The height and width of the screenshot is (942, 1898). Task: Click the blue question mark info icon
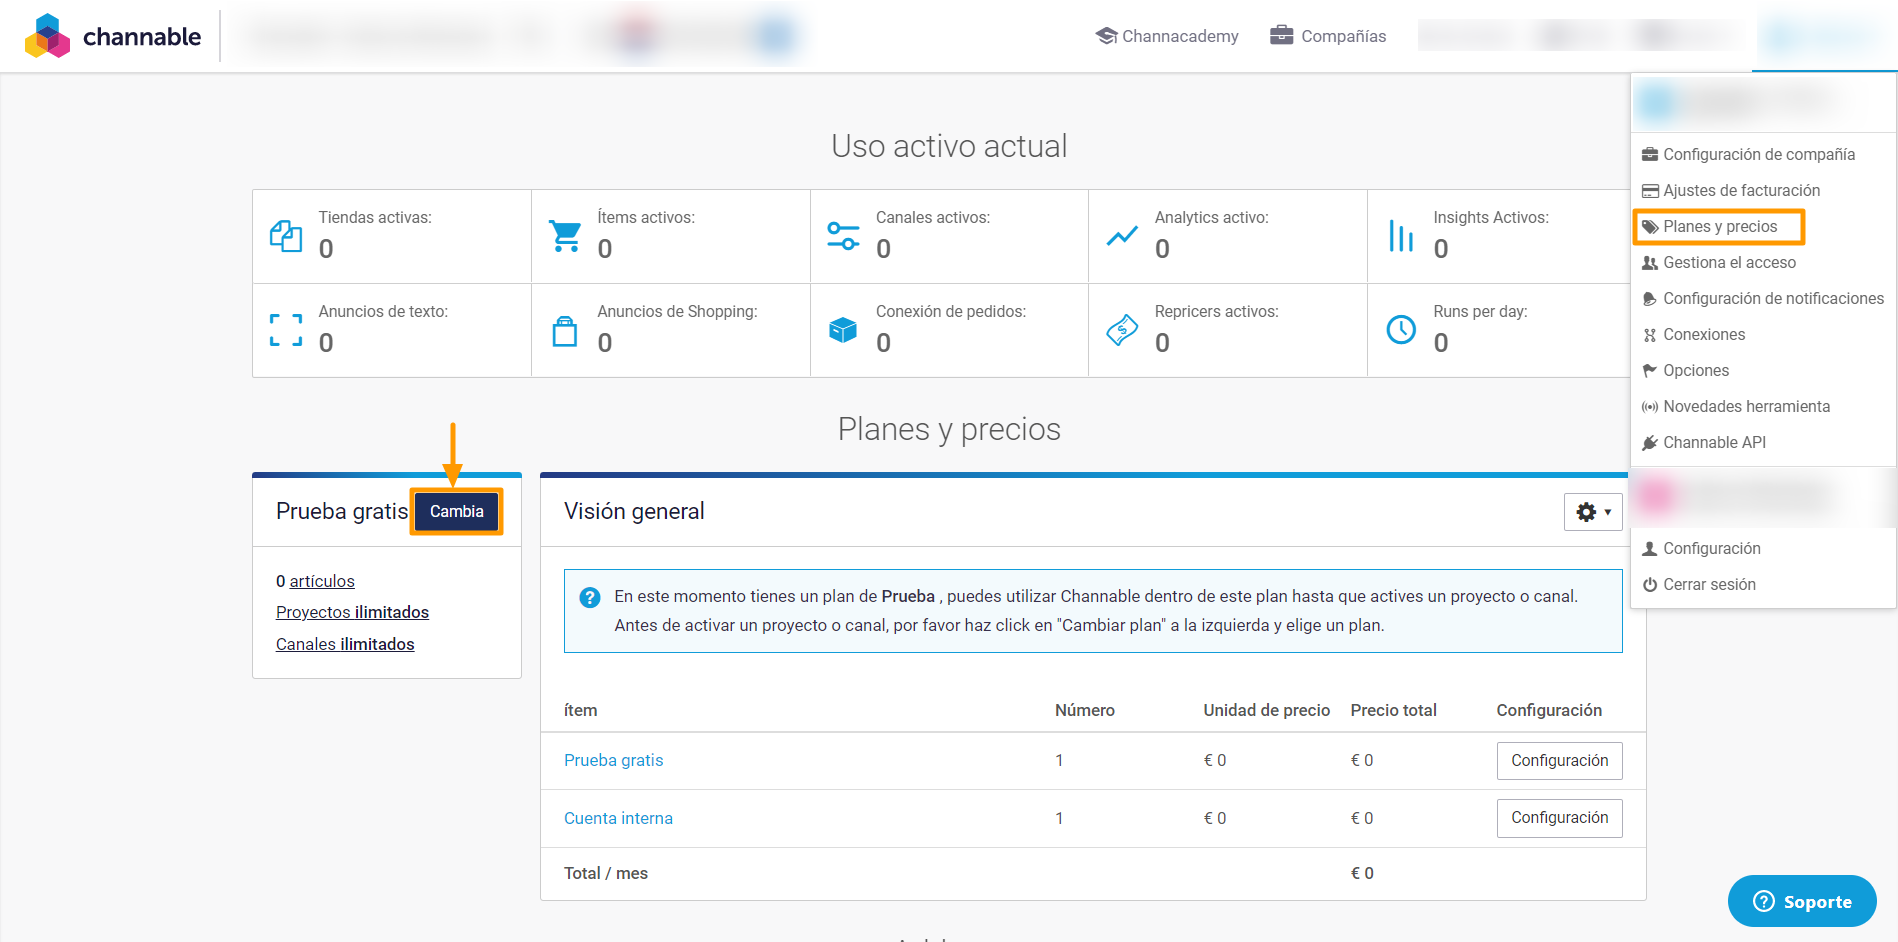pyautogui.click(x=590, y=597)
